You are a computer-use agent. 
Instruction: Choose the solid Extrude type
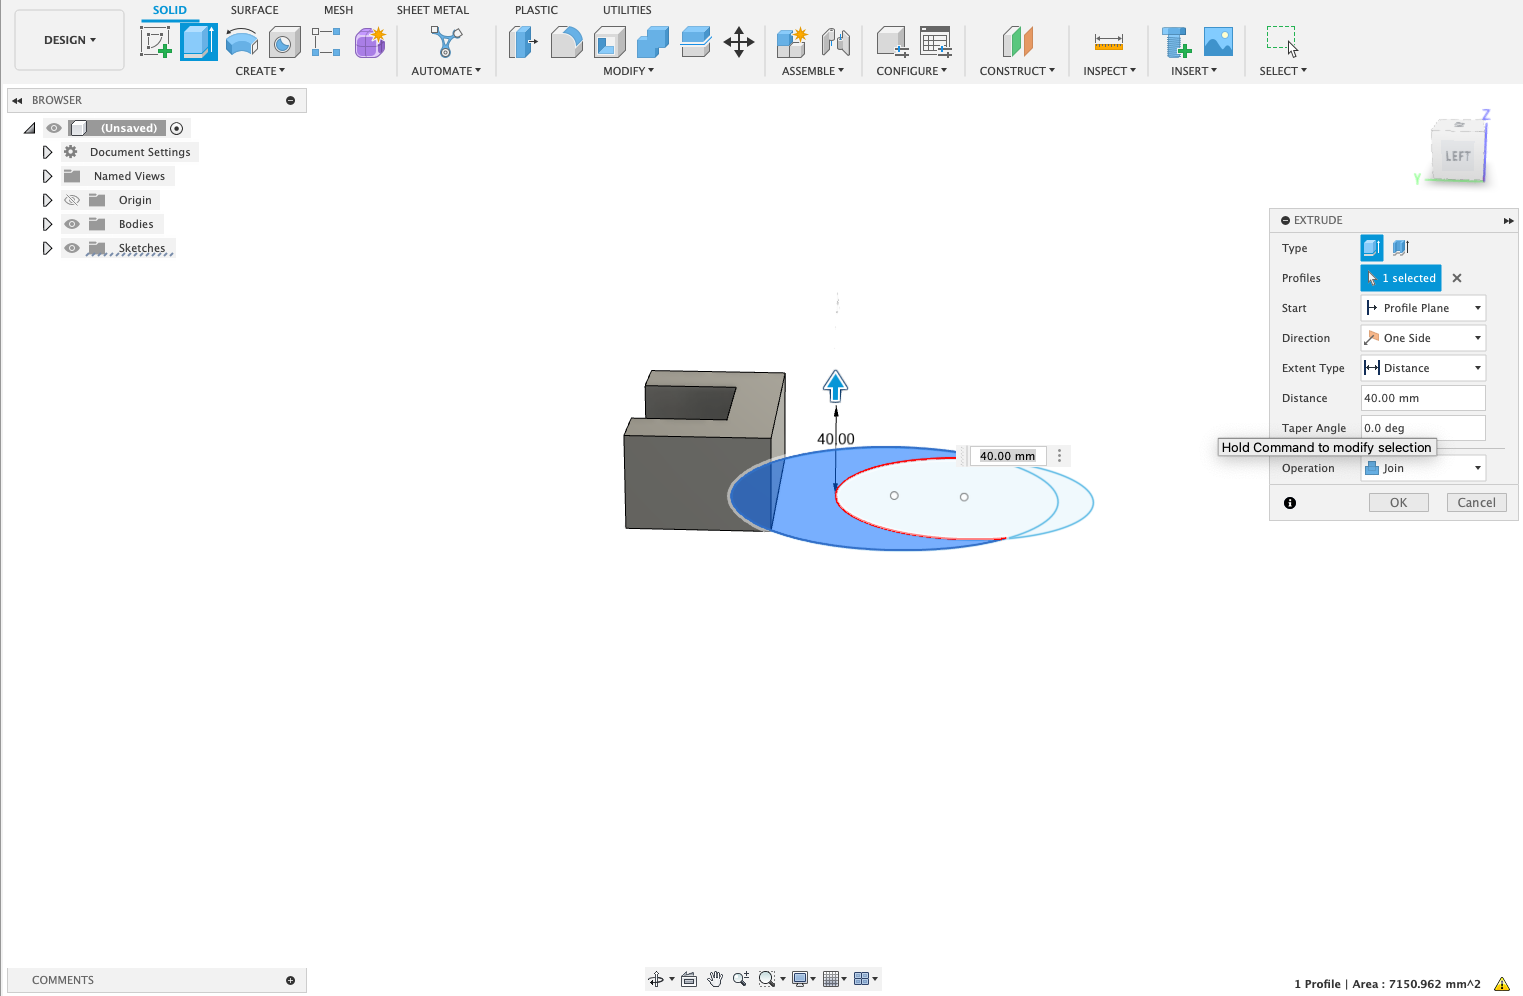tap(1372, 248)
